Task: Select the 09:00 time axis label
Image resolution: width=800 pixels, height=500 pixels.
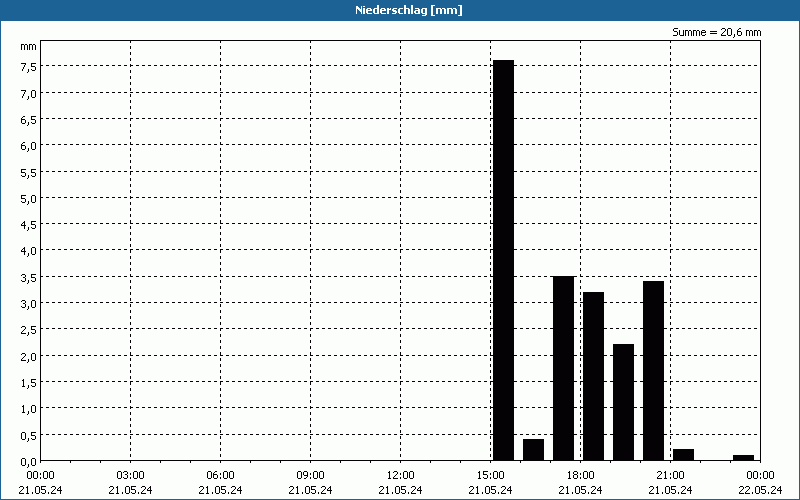Action: tap(310, 476)
